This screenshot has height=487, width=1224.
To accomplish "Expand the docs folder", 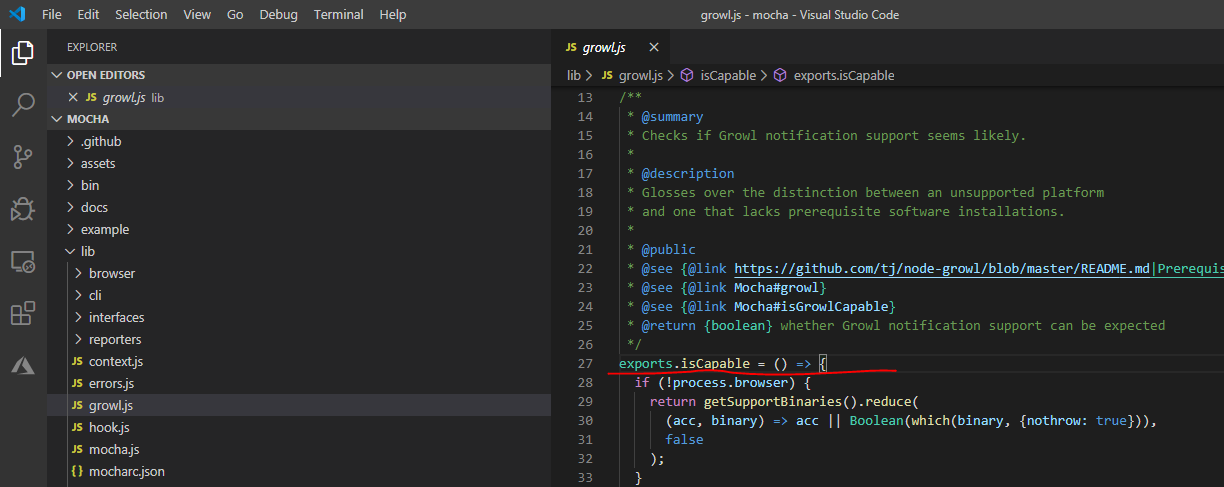I will pyautogui.click(x=299, y=207).
